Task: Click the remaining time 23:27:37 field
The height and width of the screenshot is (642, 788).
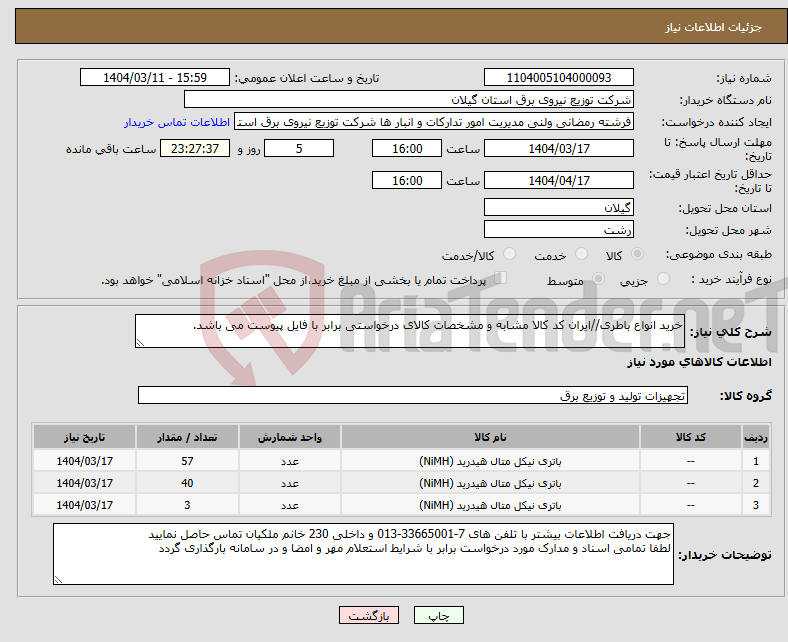Action: [x=195, y=148]
